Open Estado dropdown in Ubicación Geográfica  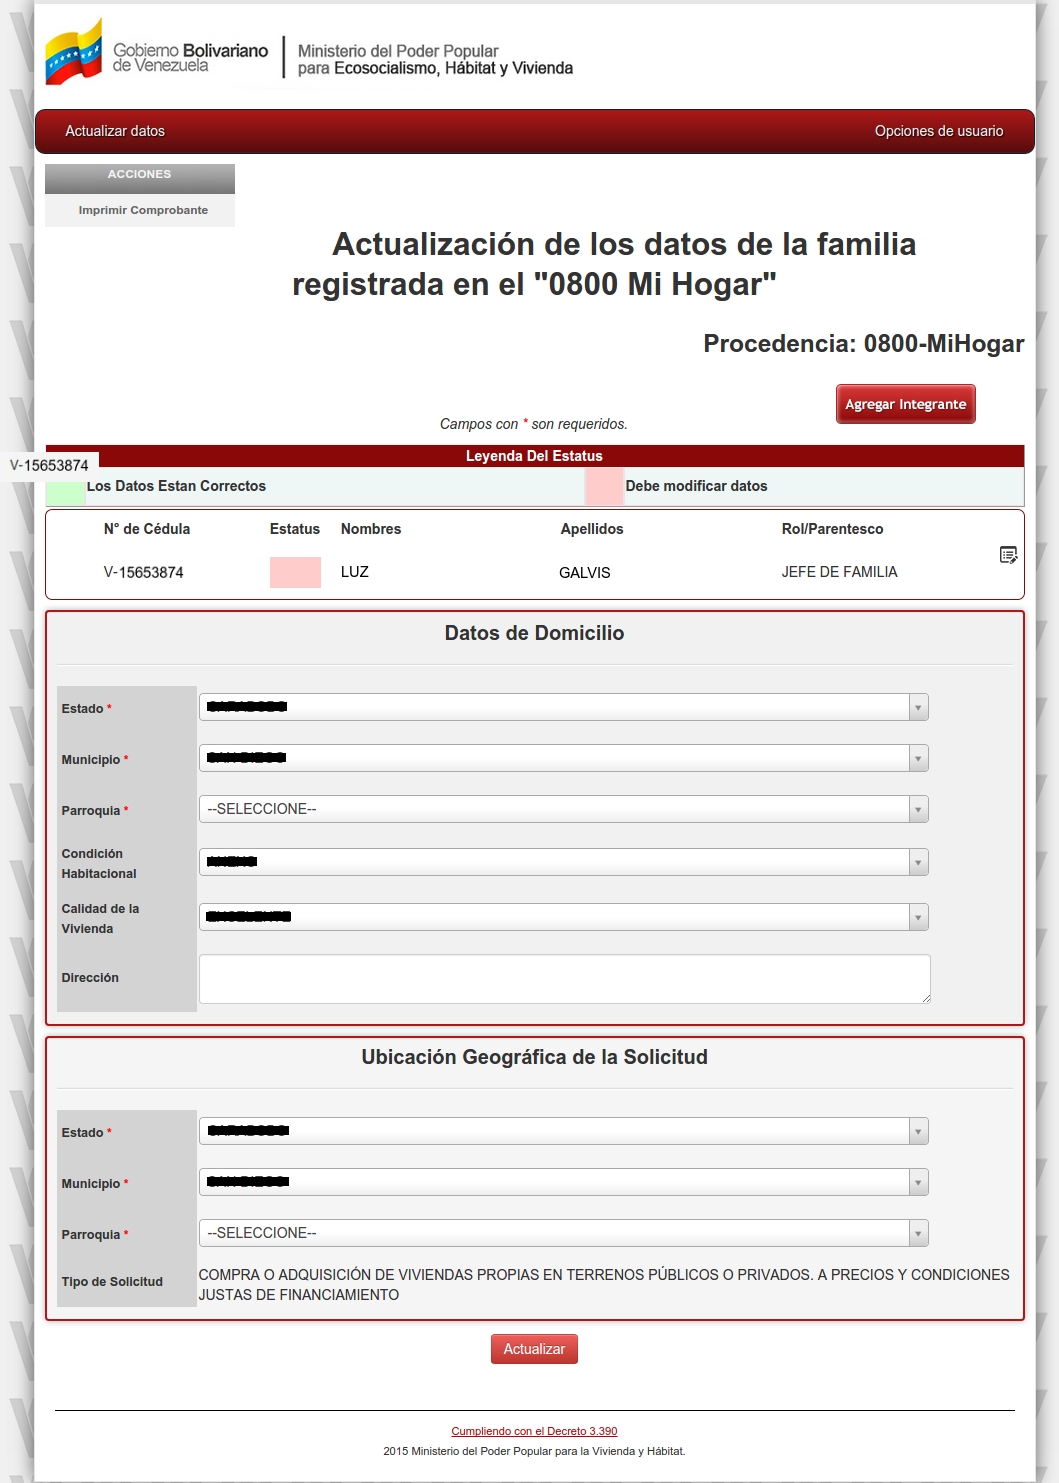(x=564, y=1131)
